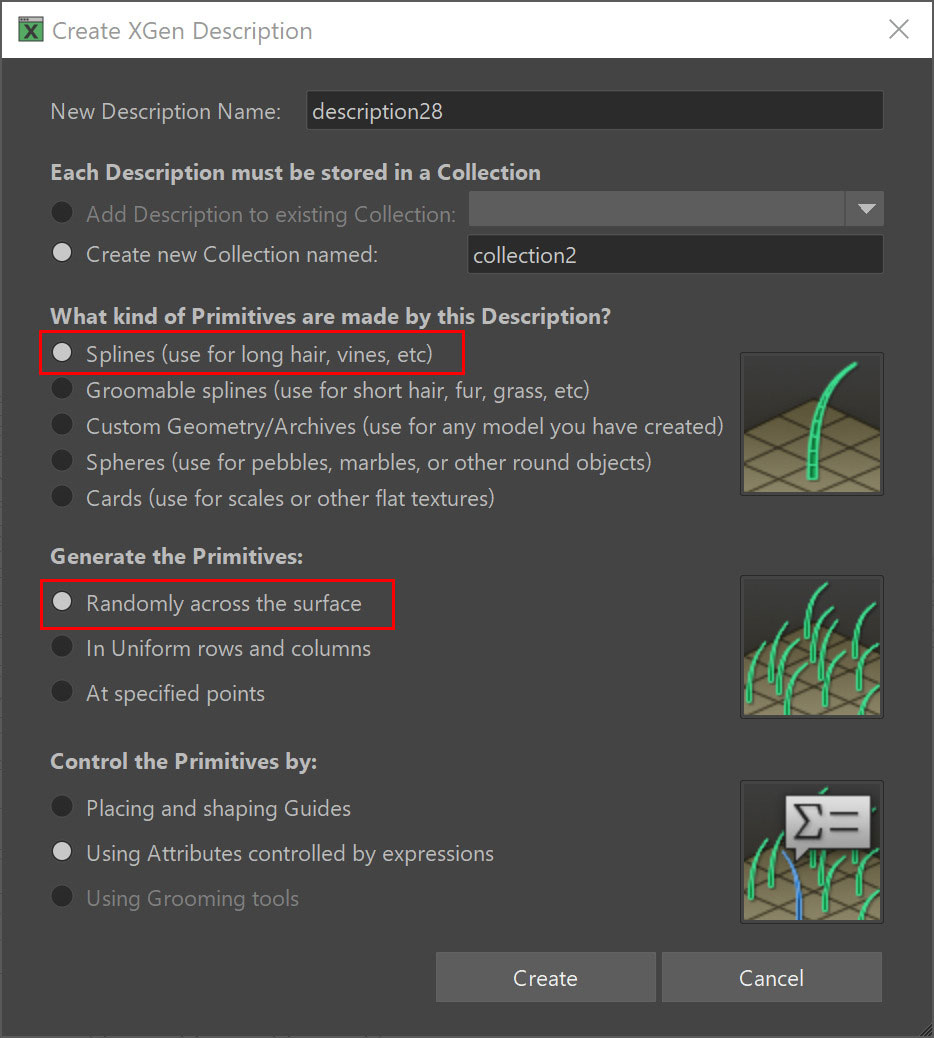This screenshot has height=1038, width=934.
Task: Click the Cancel button
Action: [771, 977]
